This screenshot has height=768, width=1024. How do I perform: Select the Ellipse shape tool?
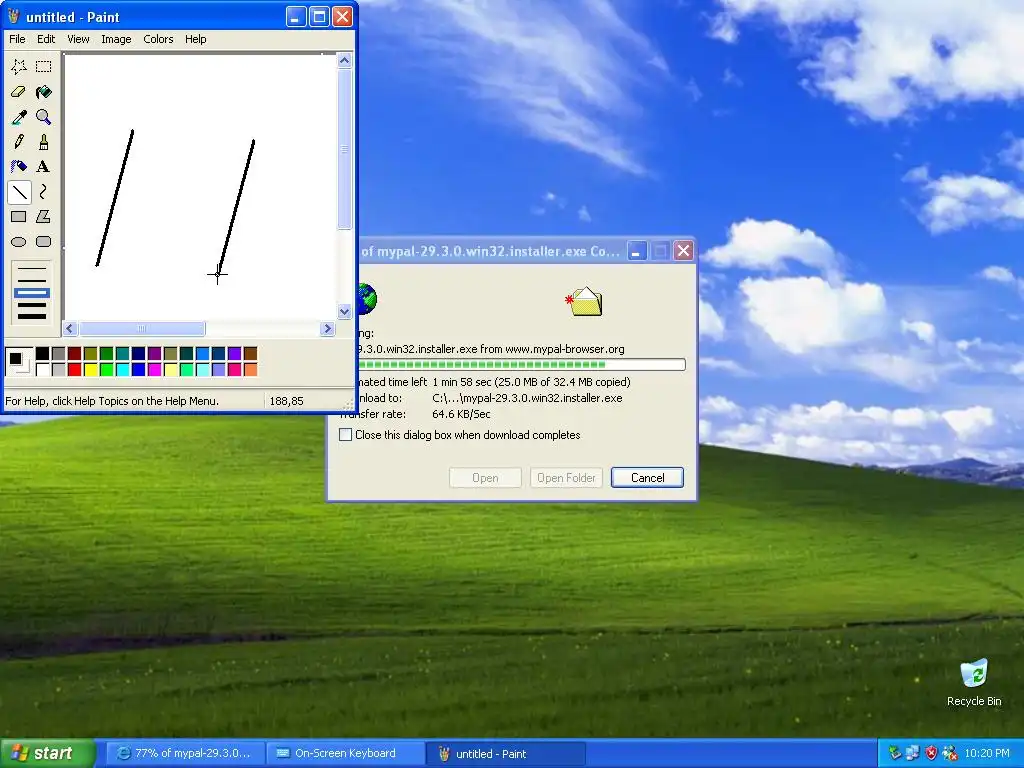click(19, 242)
